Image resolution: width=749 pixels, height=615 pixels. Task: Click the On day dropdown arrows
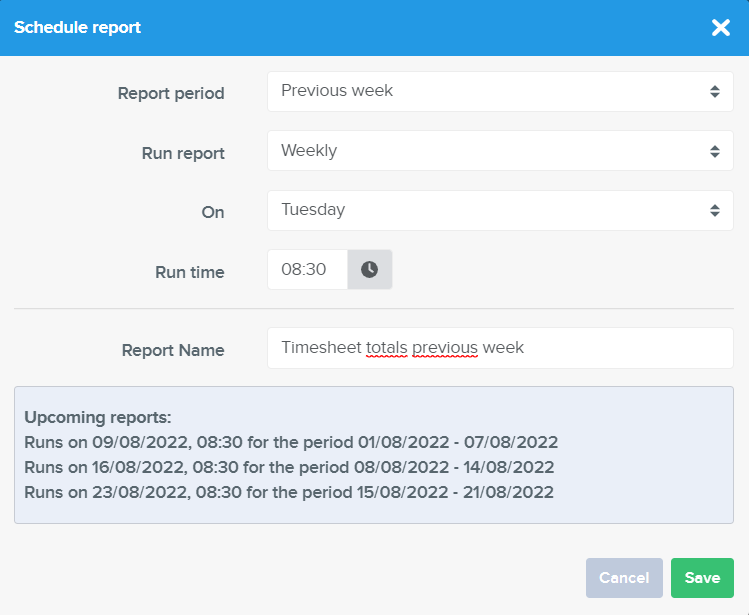pos(715,210)
